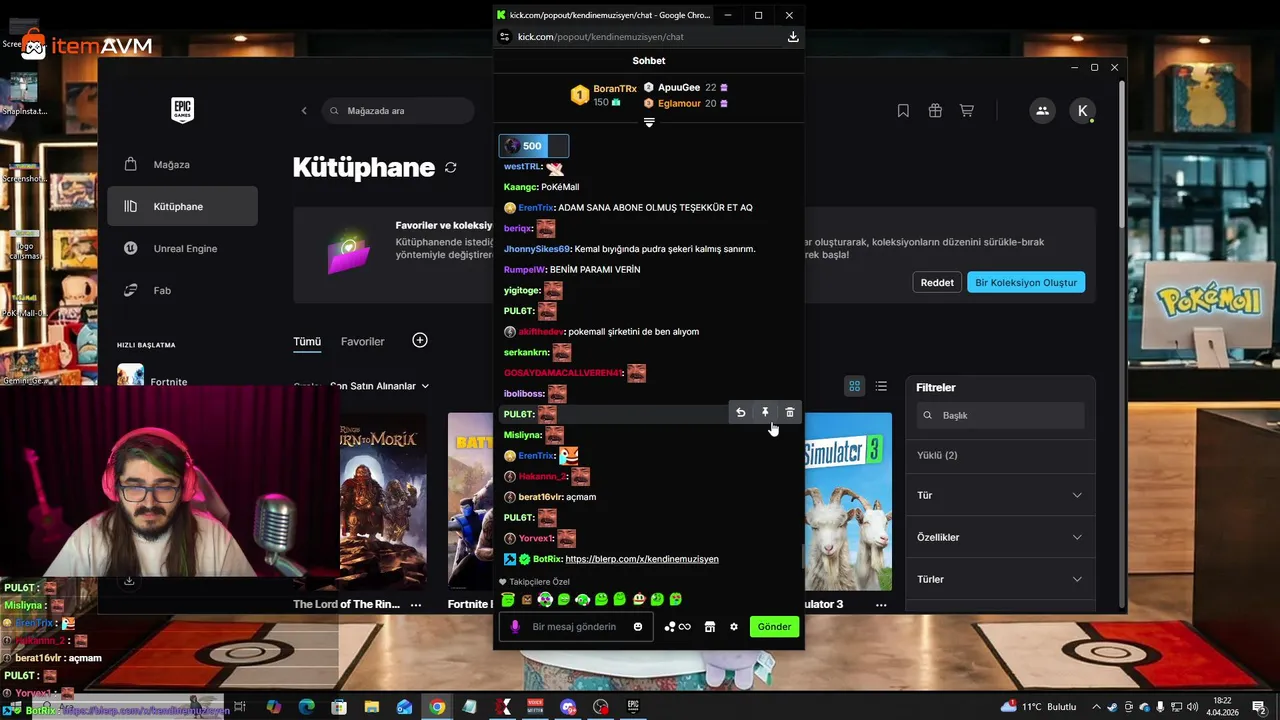Viewport: 1280px width, 720px height.
Task: Open the gift icon in Epic header
Action: (x=935, y=111)
